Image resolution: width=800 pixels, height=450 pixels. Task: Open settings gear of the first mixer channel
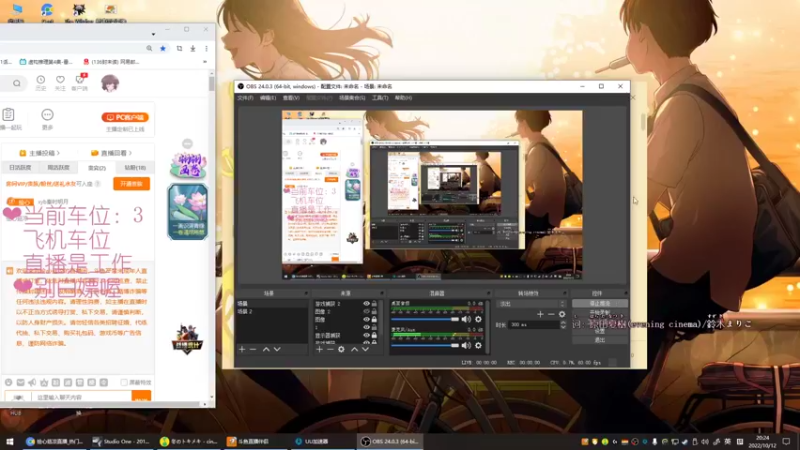click(x=478, y=319)
